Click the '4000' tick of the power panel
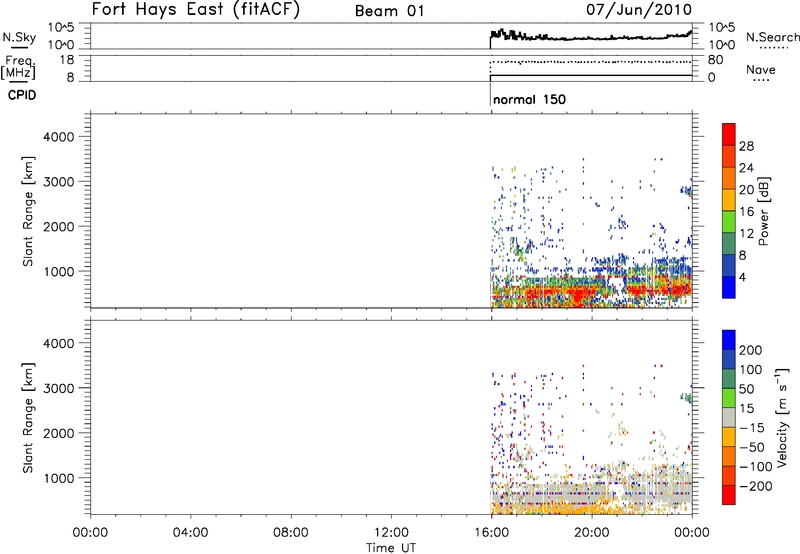The image size is (800, 554). tap(59, 137)
